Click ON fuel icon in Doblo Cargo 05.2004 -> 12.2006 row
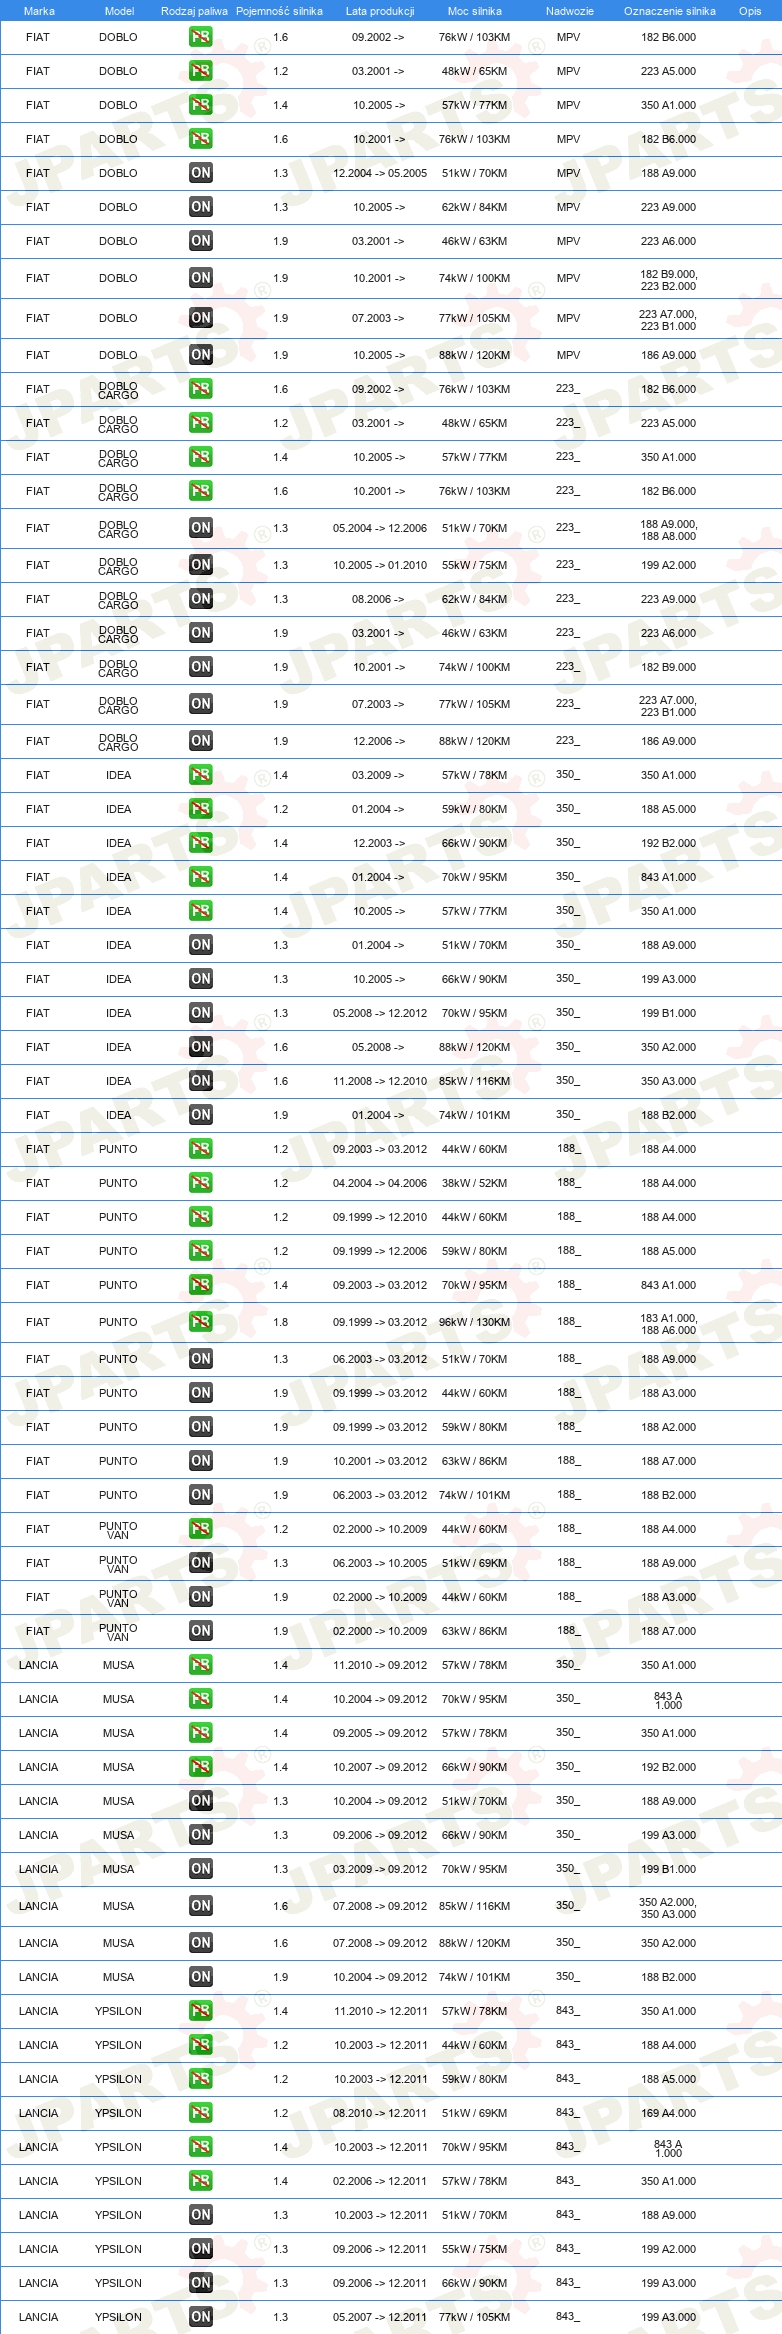782x2334 pixels. 201,528
